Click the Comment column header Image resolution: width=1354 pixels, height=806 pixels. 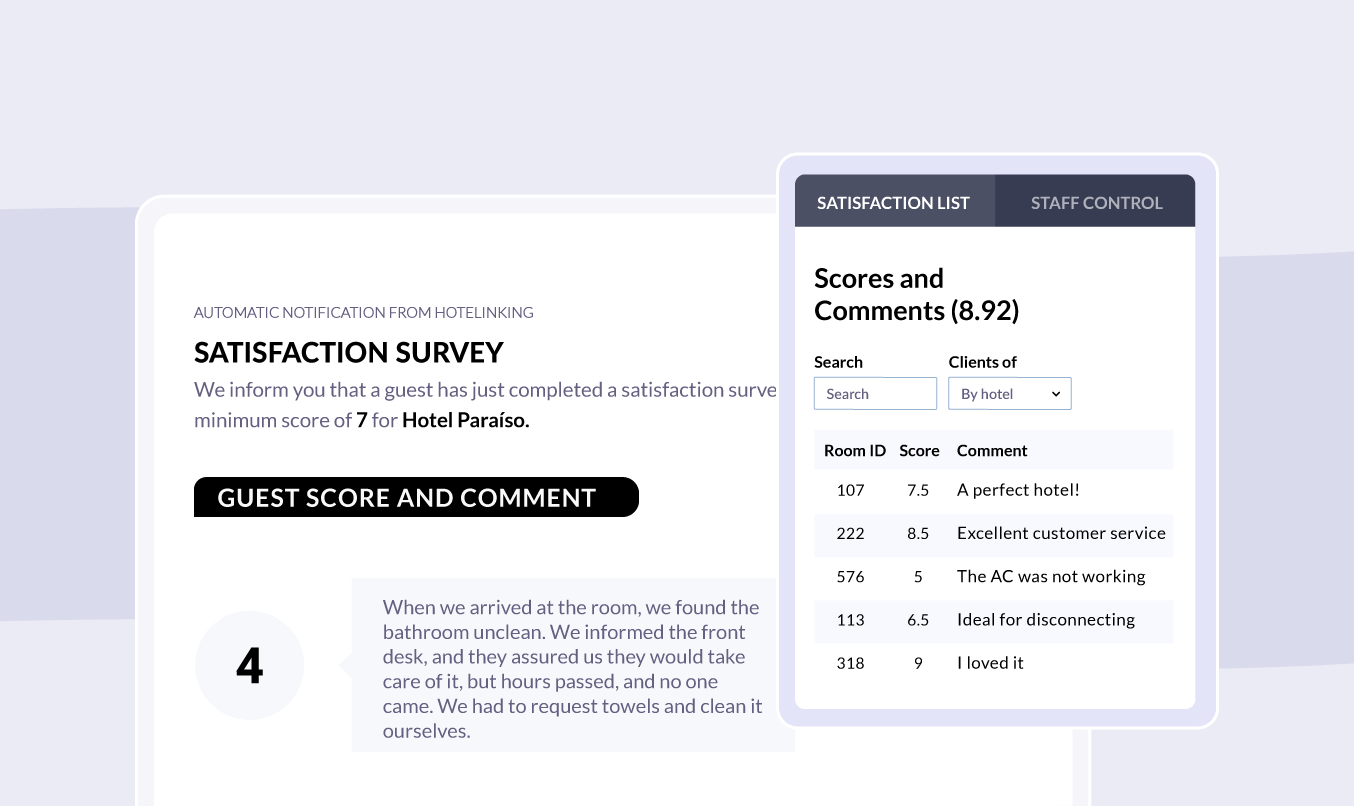click(x=992, y=450)
